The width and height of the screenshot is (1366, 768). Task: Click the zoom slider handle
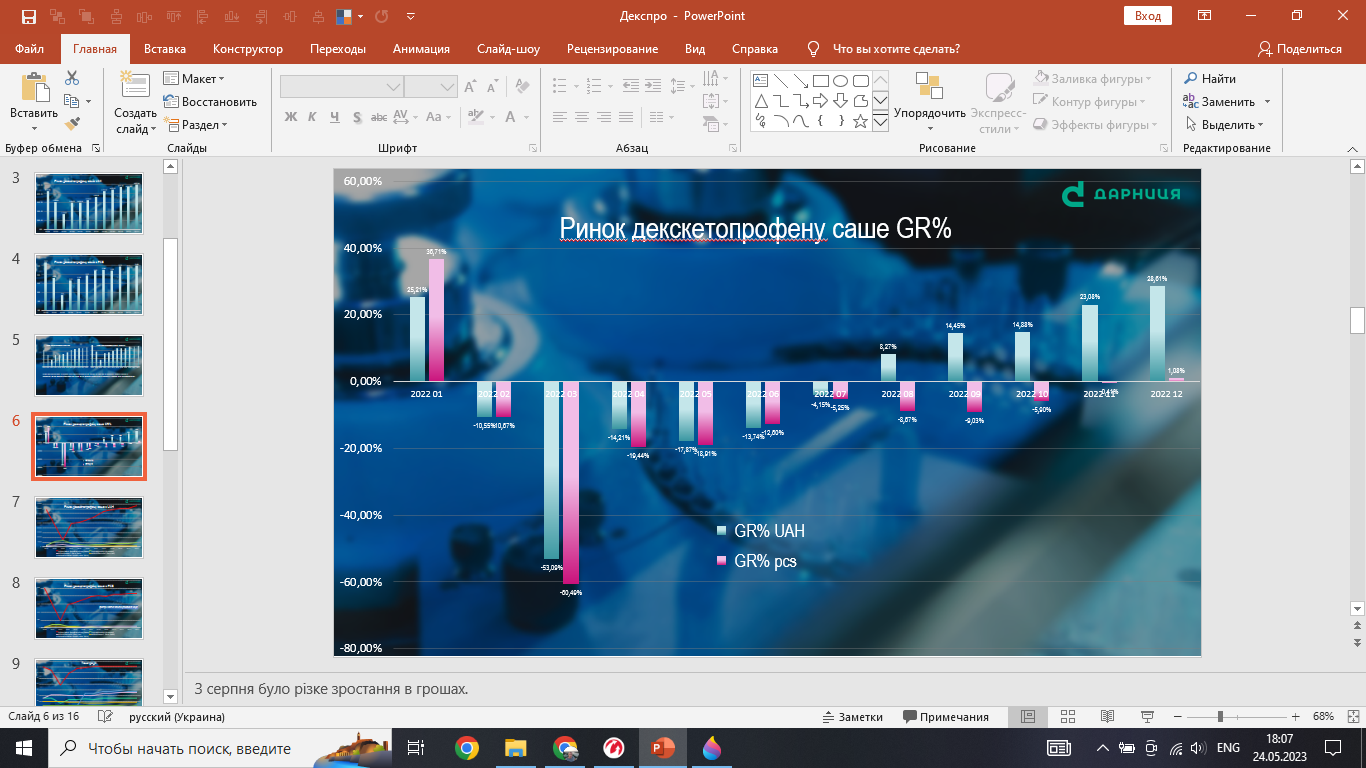1220,717
